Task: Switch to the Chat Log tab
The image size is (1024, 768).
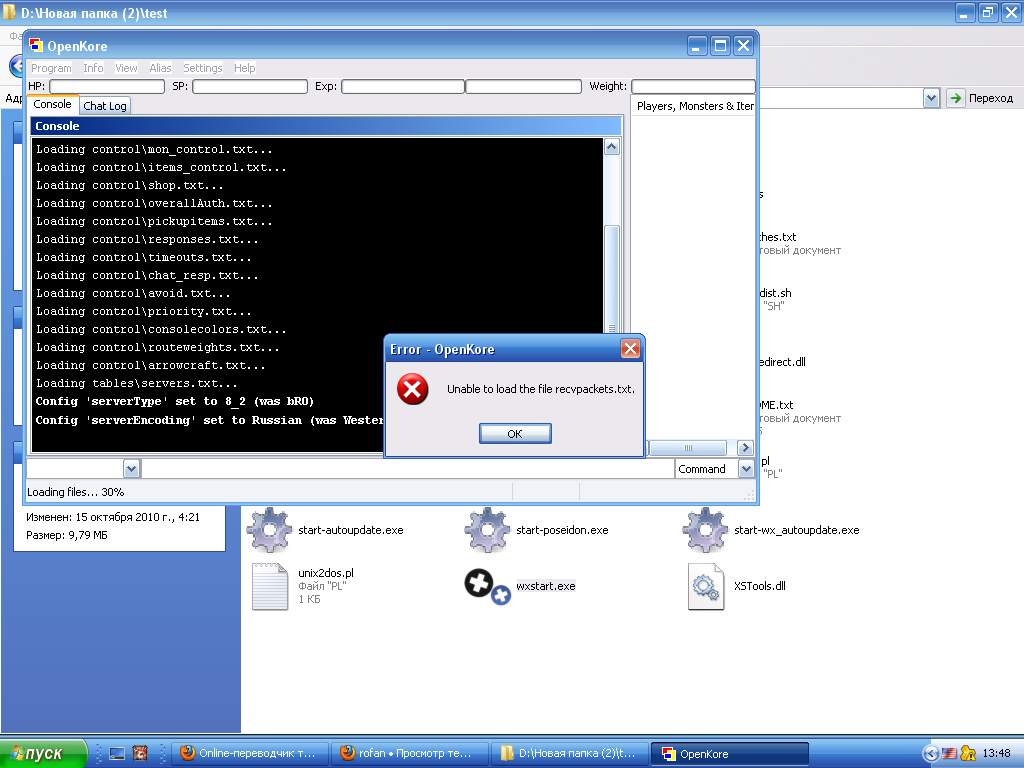Action: (104, 106)
